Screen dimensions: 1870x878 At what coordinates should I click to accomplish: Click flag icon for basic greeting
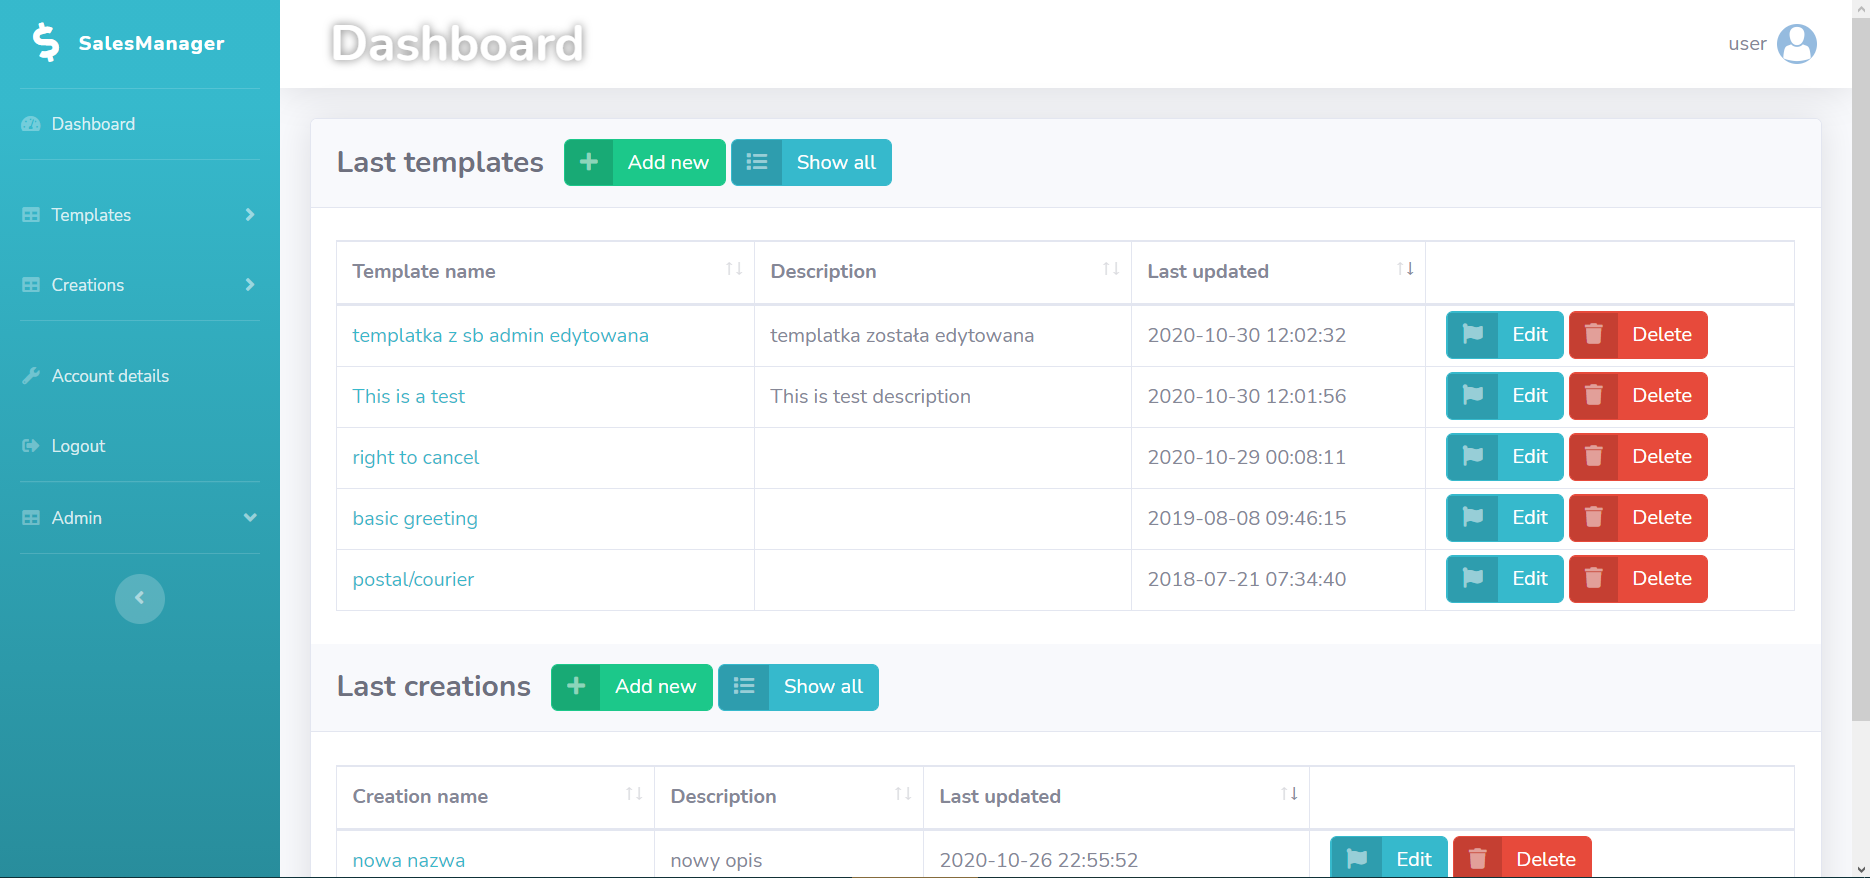[x=1473, y=518]
